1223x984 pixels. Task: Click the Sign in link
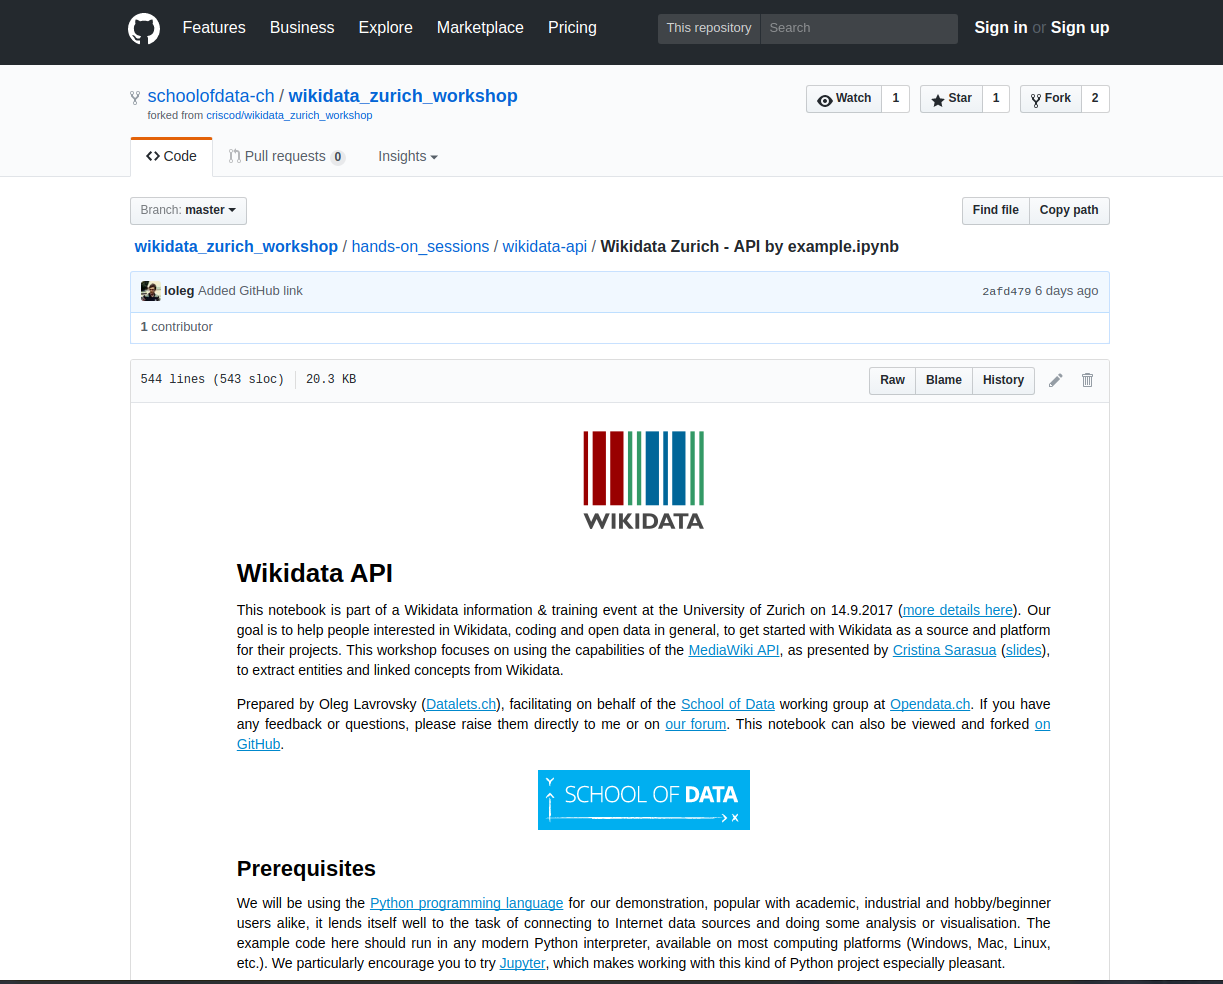1001,28
